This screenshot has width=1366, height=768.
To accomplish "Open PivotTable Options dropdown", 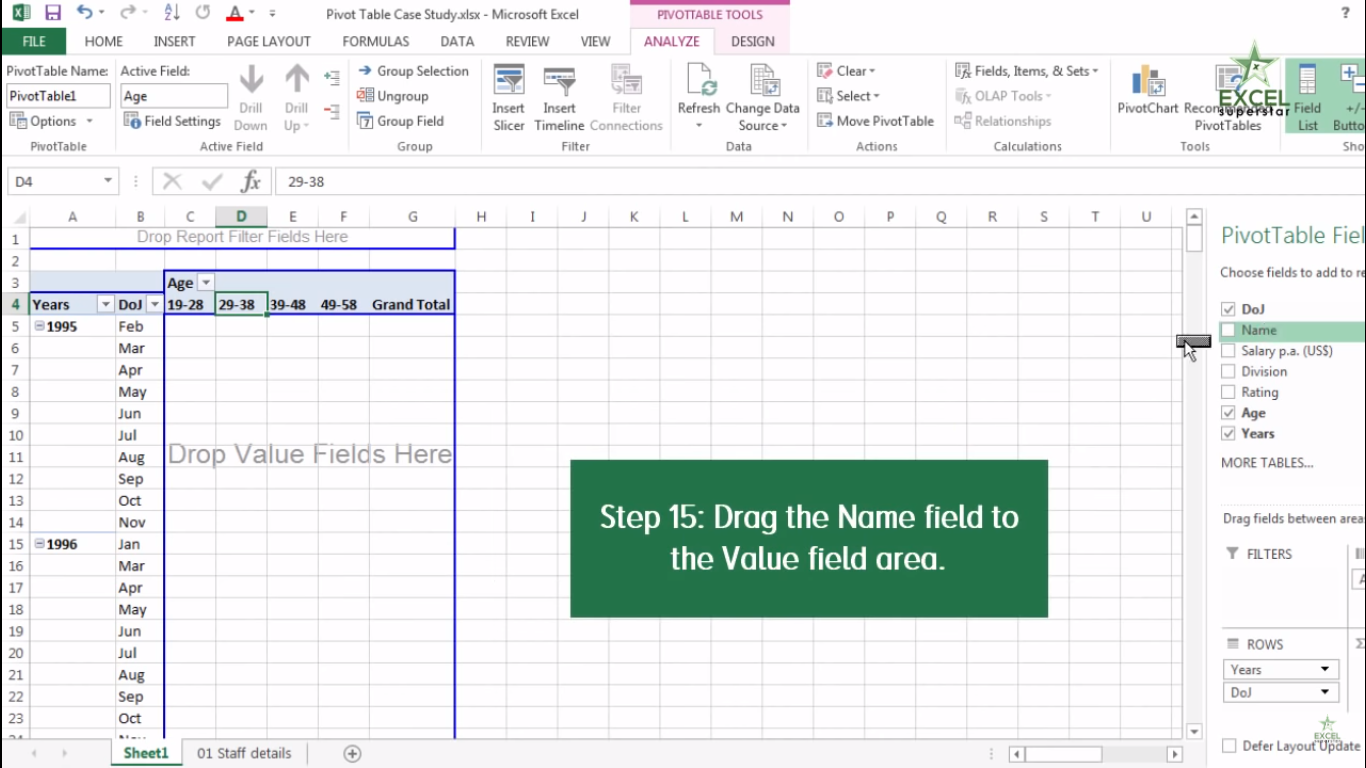I will [x=52, y=121].
